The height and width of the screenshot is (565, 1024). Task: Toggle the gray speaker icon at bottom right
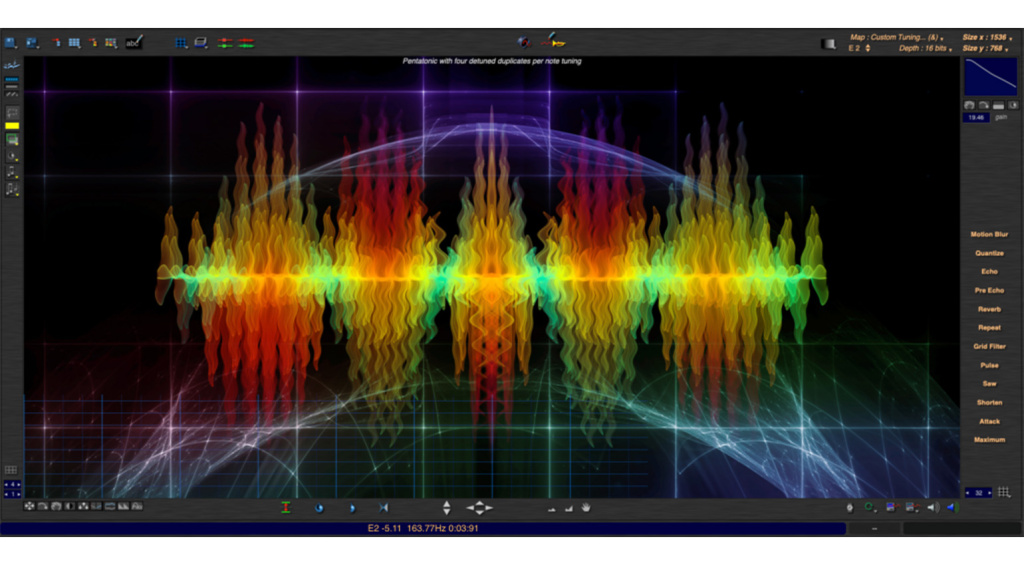pyautogui.click(x=933, y=508)
